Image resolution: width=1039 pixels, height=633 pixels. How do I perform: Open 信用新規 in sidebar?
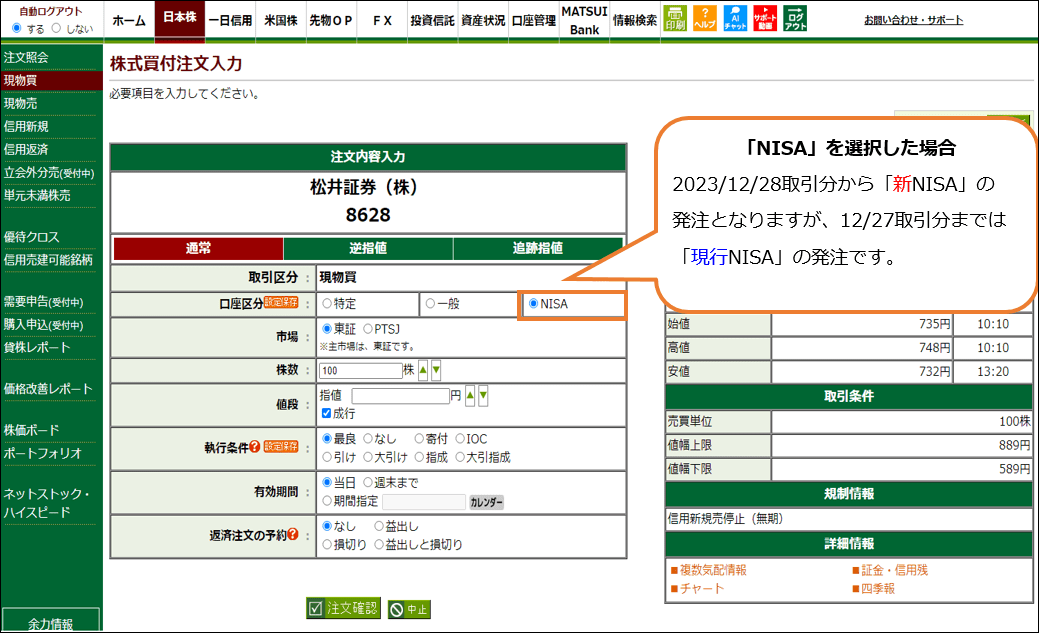tap(27, 127)
